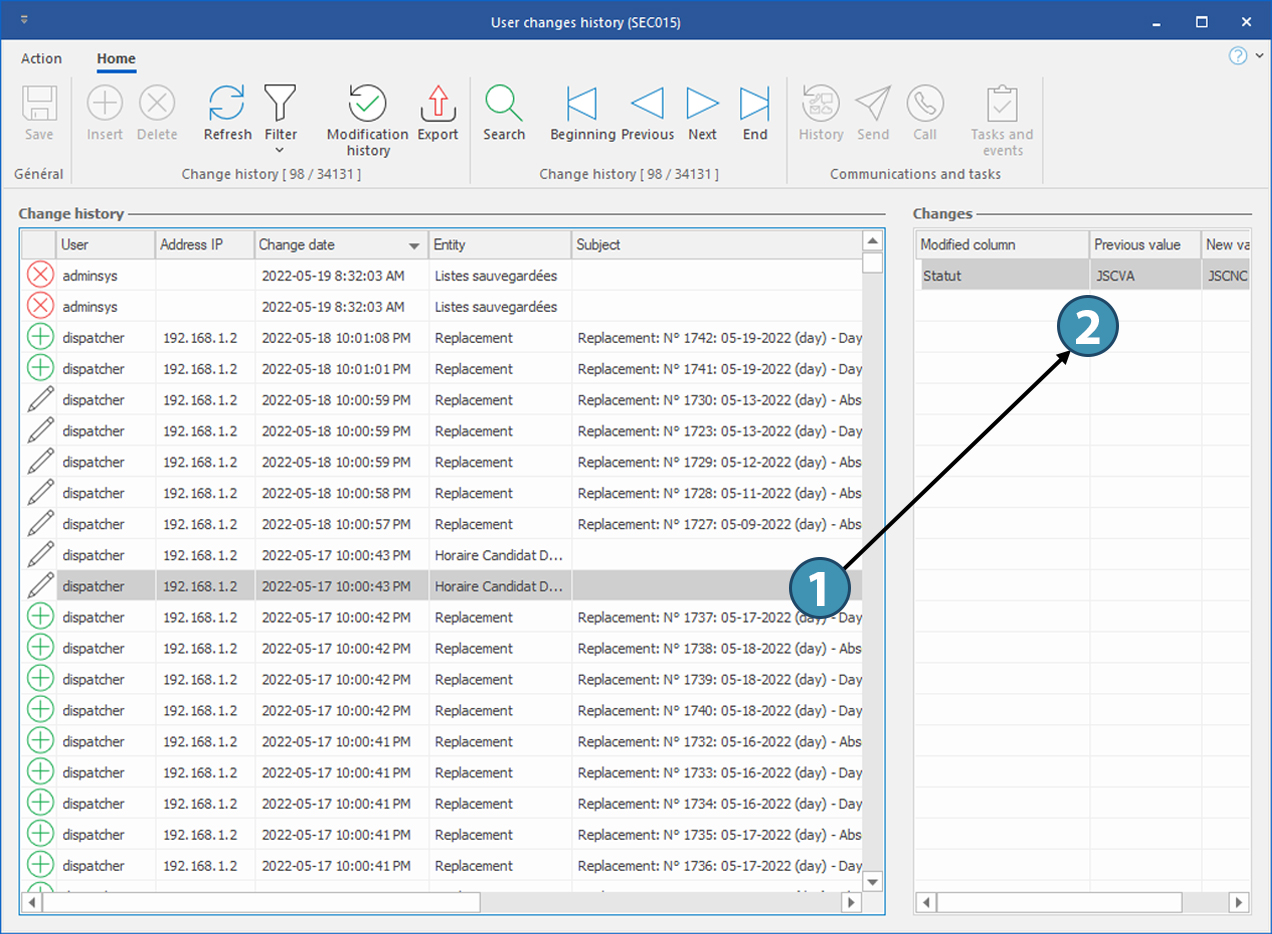Click the Entity column header

(498, 245)
